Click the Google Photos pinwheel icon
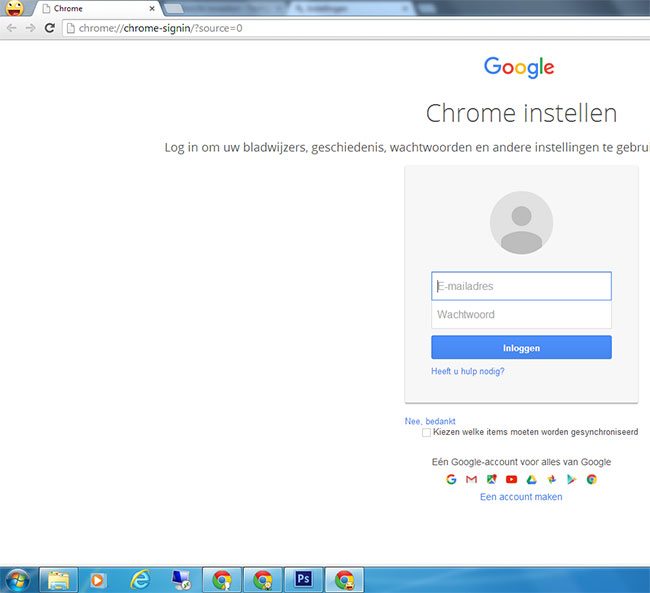This screenshot has height=593, width=650. point(551,479)
